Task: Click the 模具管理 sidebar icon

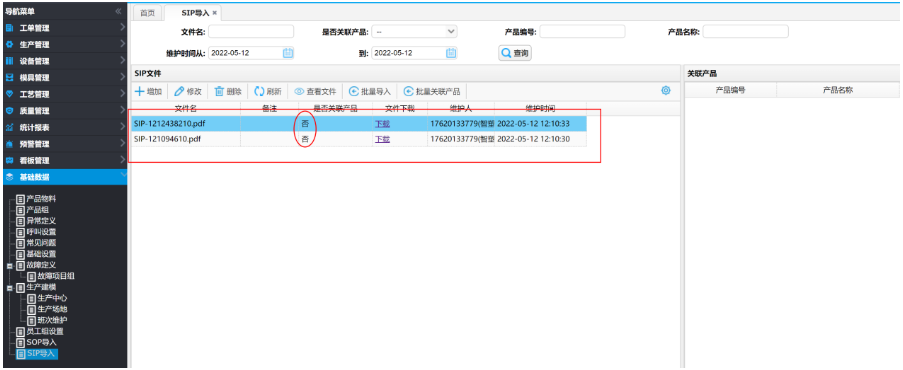Action: [9, 77]
